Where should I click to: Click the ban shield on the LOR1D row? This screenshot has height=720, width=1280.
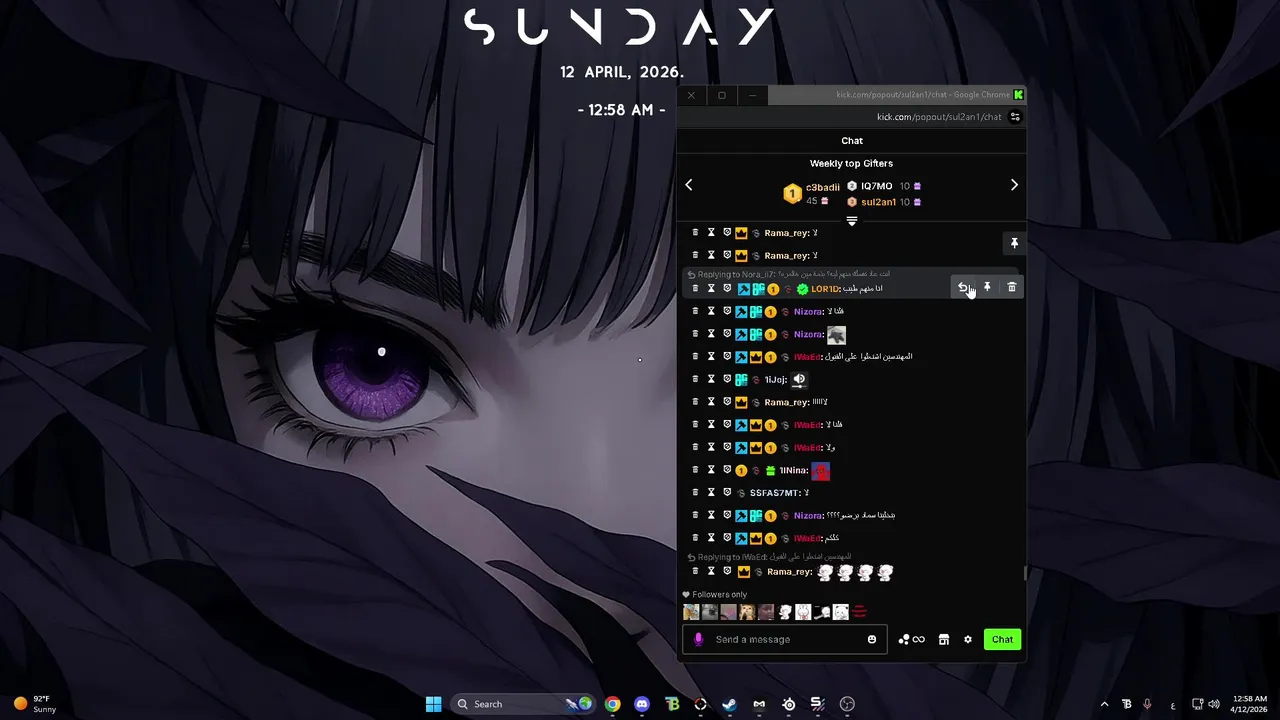click(727, 288)
